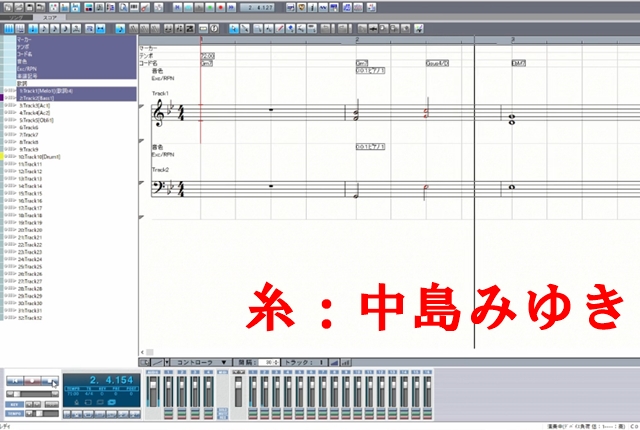Select the line draw tool in controller bar
Viewport: 640px width, 430px height.
click(x=157, y=362)
